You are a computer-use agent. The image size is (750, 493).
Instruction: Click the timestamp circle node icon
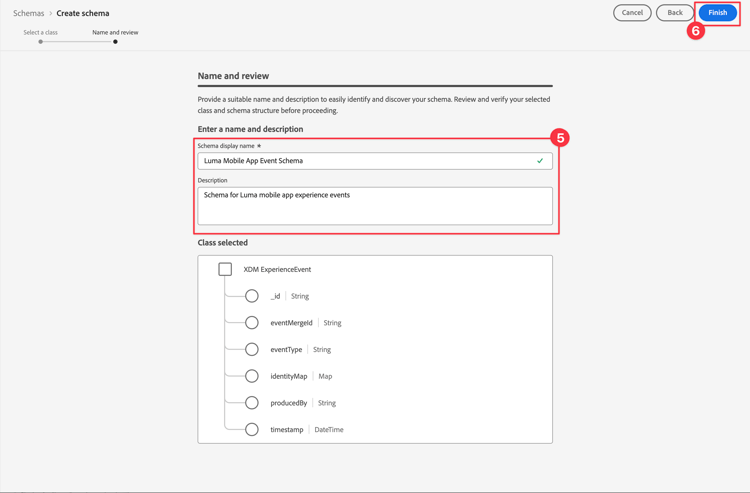point(252,430)
